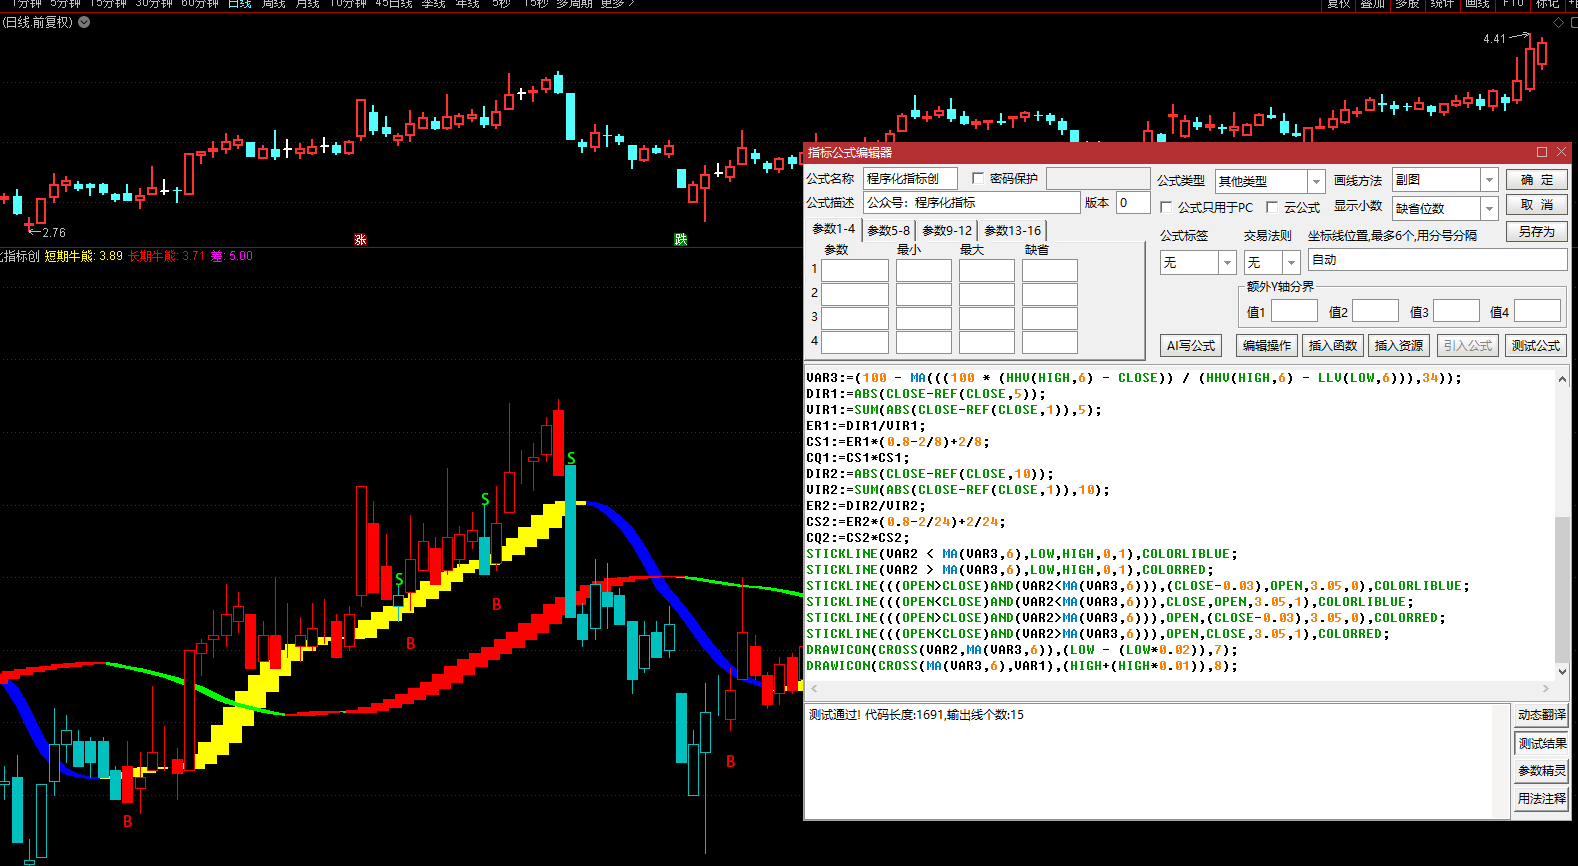The width and height of the screenshot is (1578, 866).
Task: Switch to the 参数5-8 tab
Action: click(888, 230)
